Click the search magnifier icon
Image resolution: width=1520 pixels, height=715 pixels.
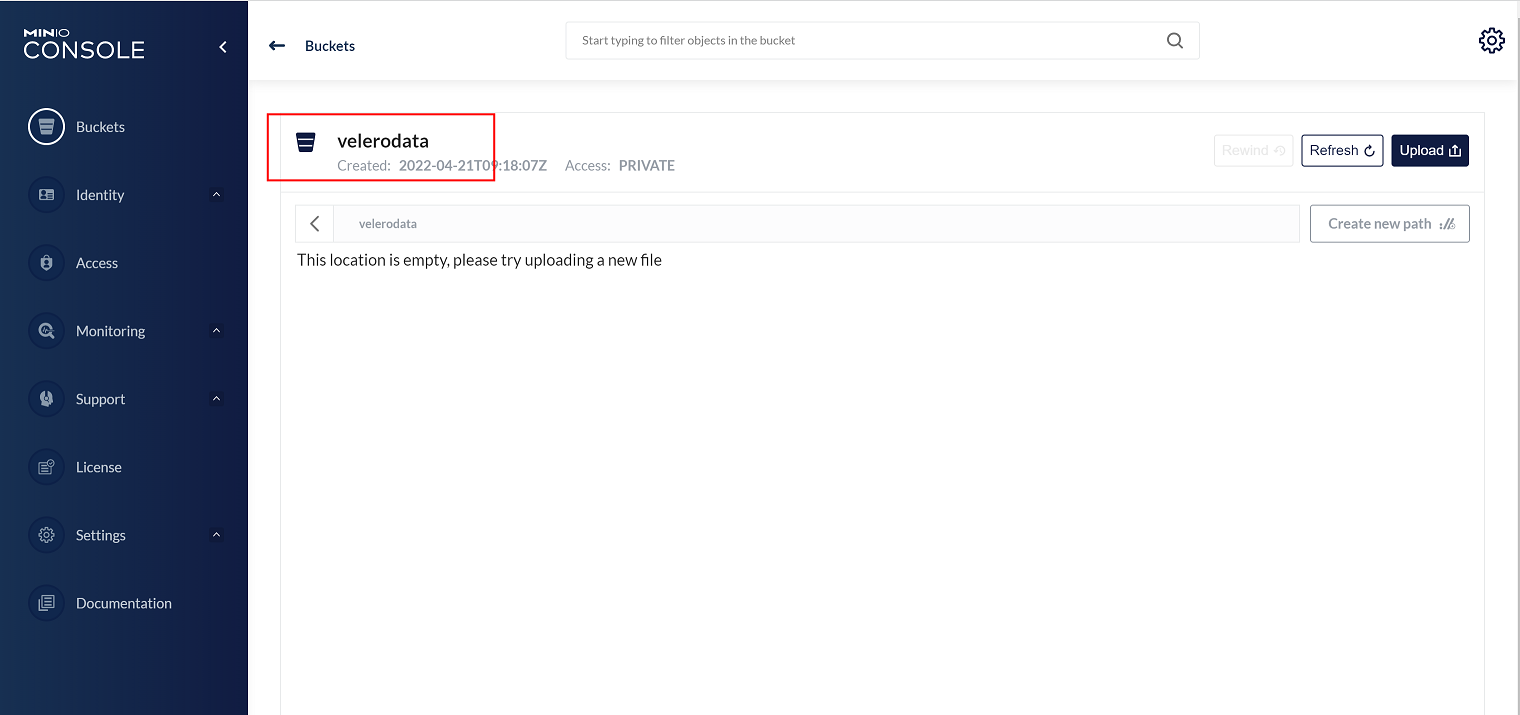click(1174, 41)
